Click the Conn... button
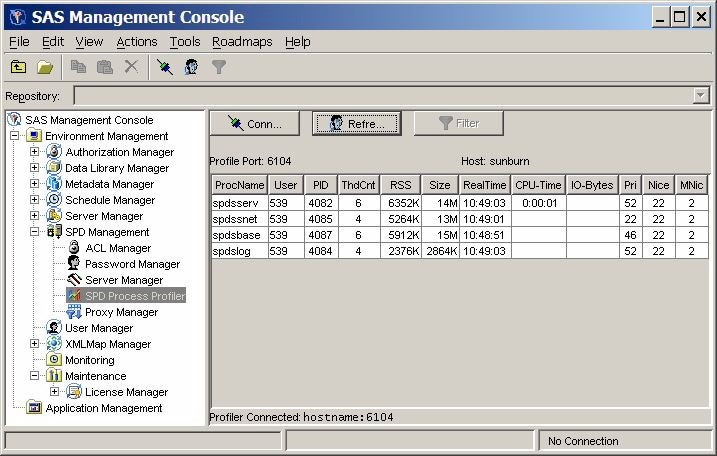This screenshot has width=717, height=456. (255, 124)
